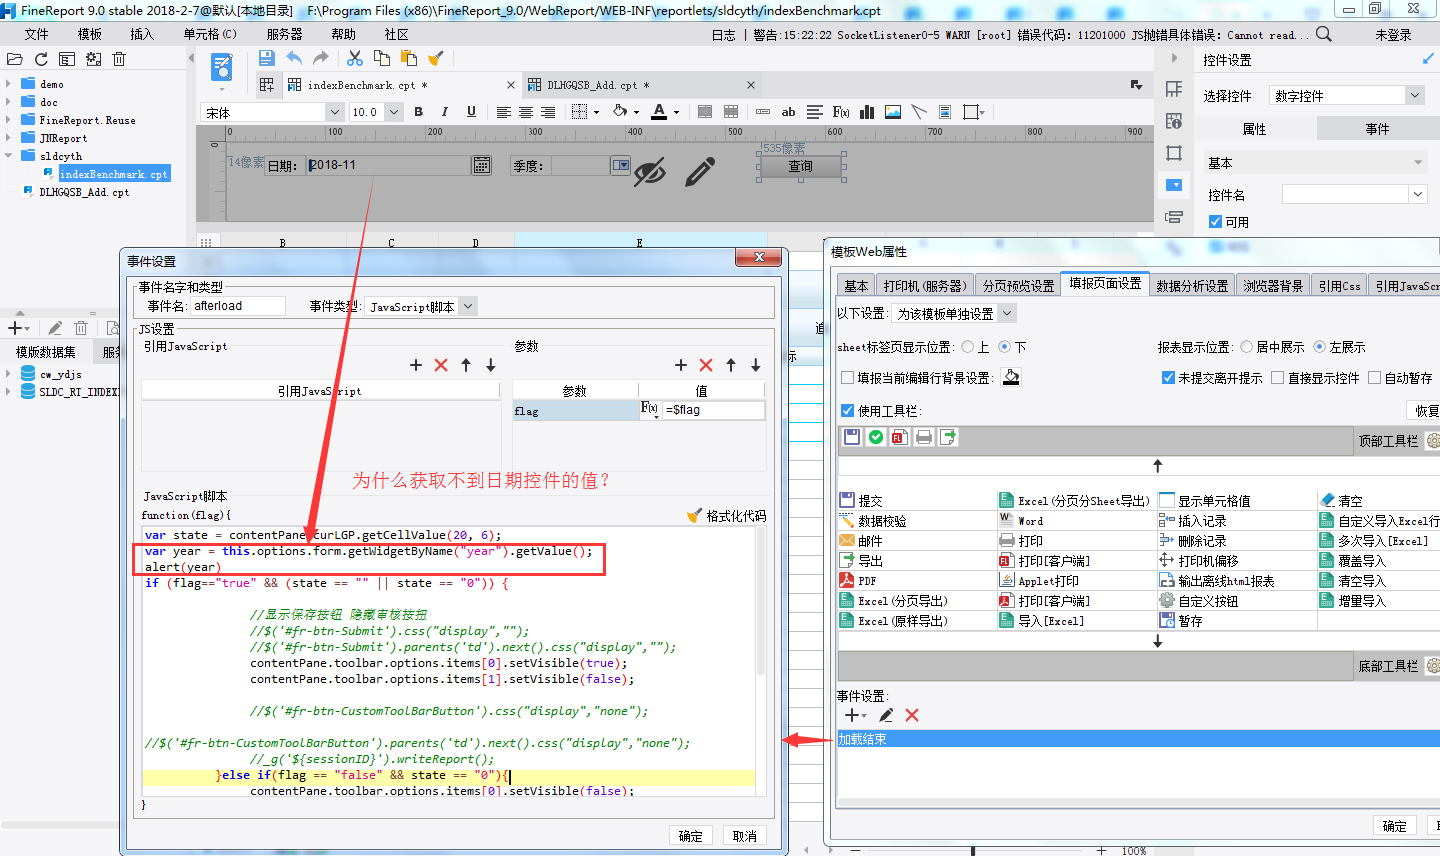Uncheck 可用 checkbox in widget settings
This screenshot has width=1440, height=856.
point(1215,222)
